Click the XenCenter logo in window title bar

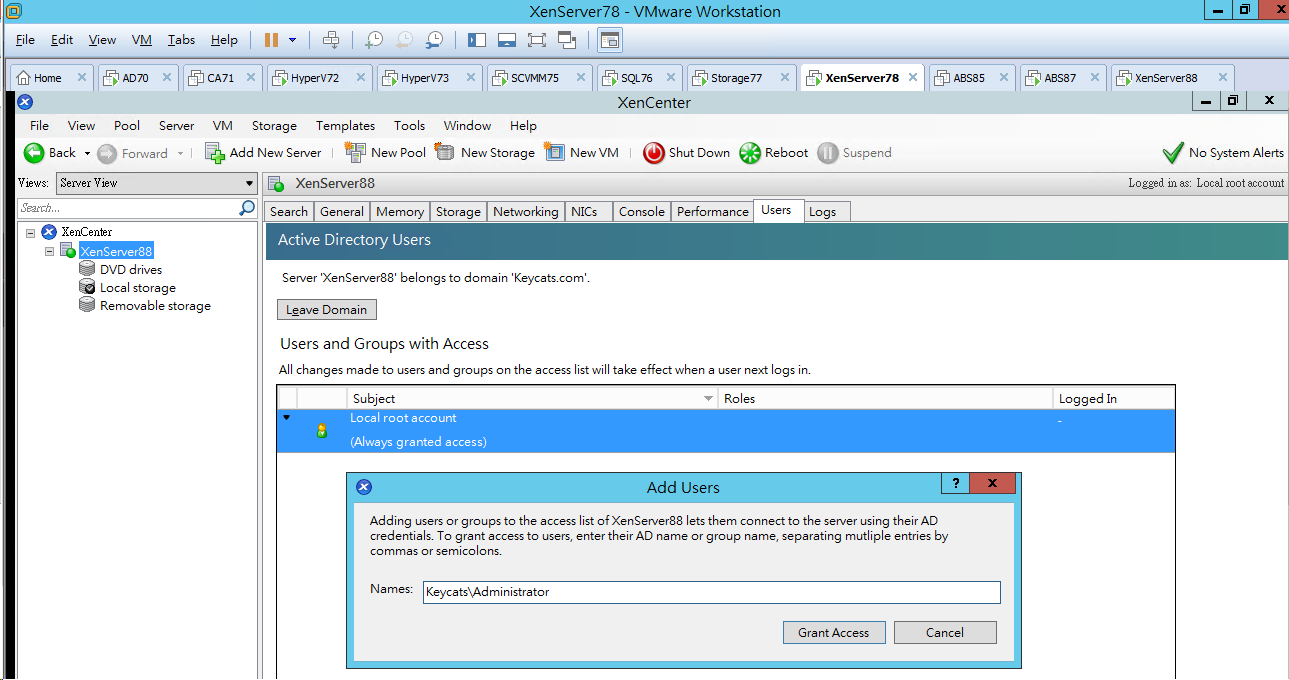pyautogui.click(x=26, y=102)
